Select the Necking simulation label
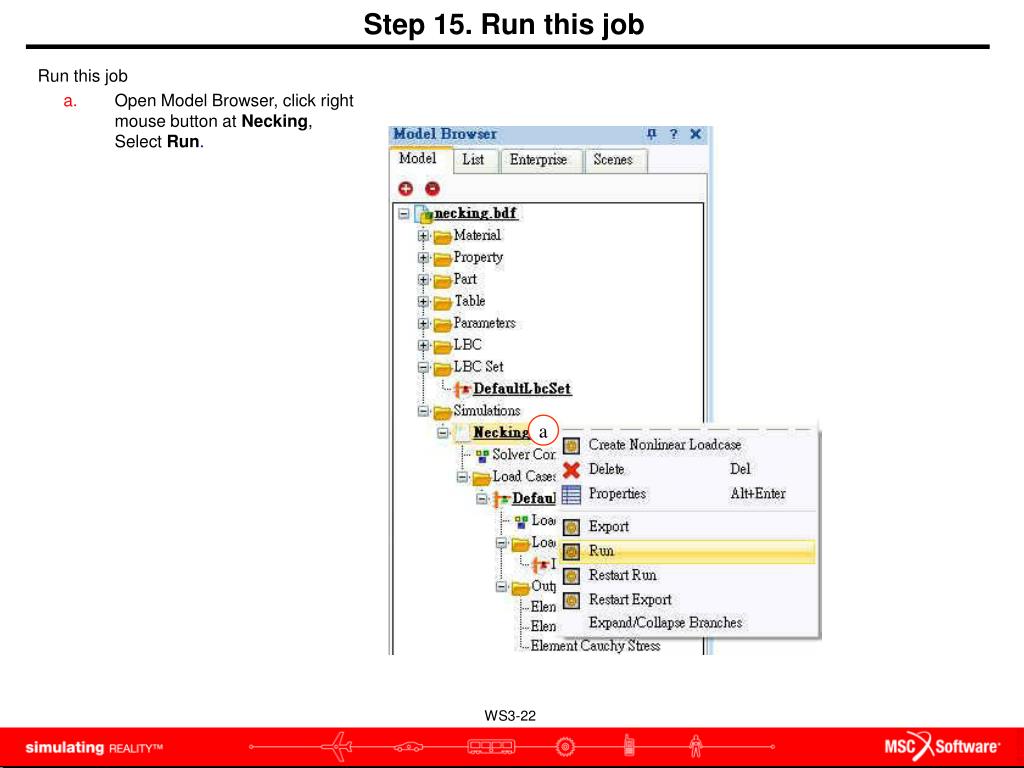 [501, 432]
